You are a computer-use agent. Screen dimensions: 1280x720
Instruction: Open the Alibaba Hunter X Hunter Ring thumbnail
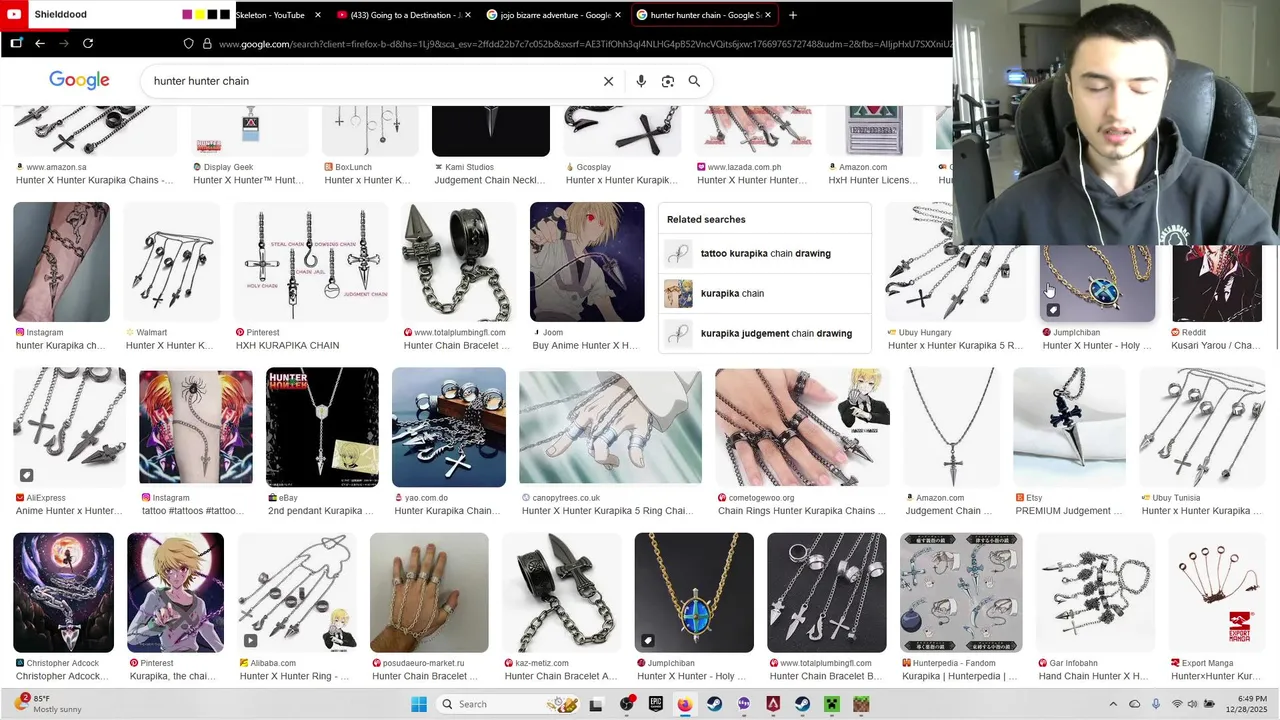click(x=297, y=593)
